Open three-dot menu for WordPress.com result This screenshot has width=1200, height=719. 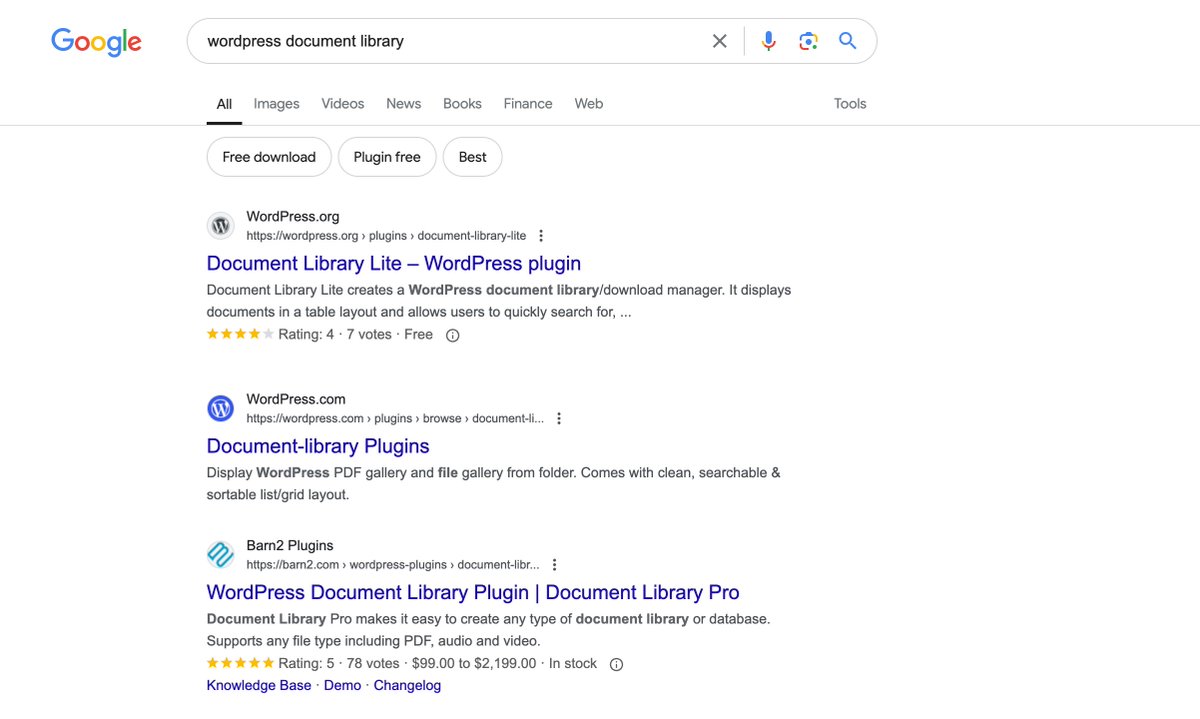pyautogui.click(x=559, y=419)
